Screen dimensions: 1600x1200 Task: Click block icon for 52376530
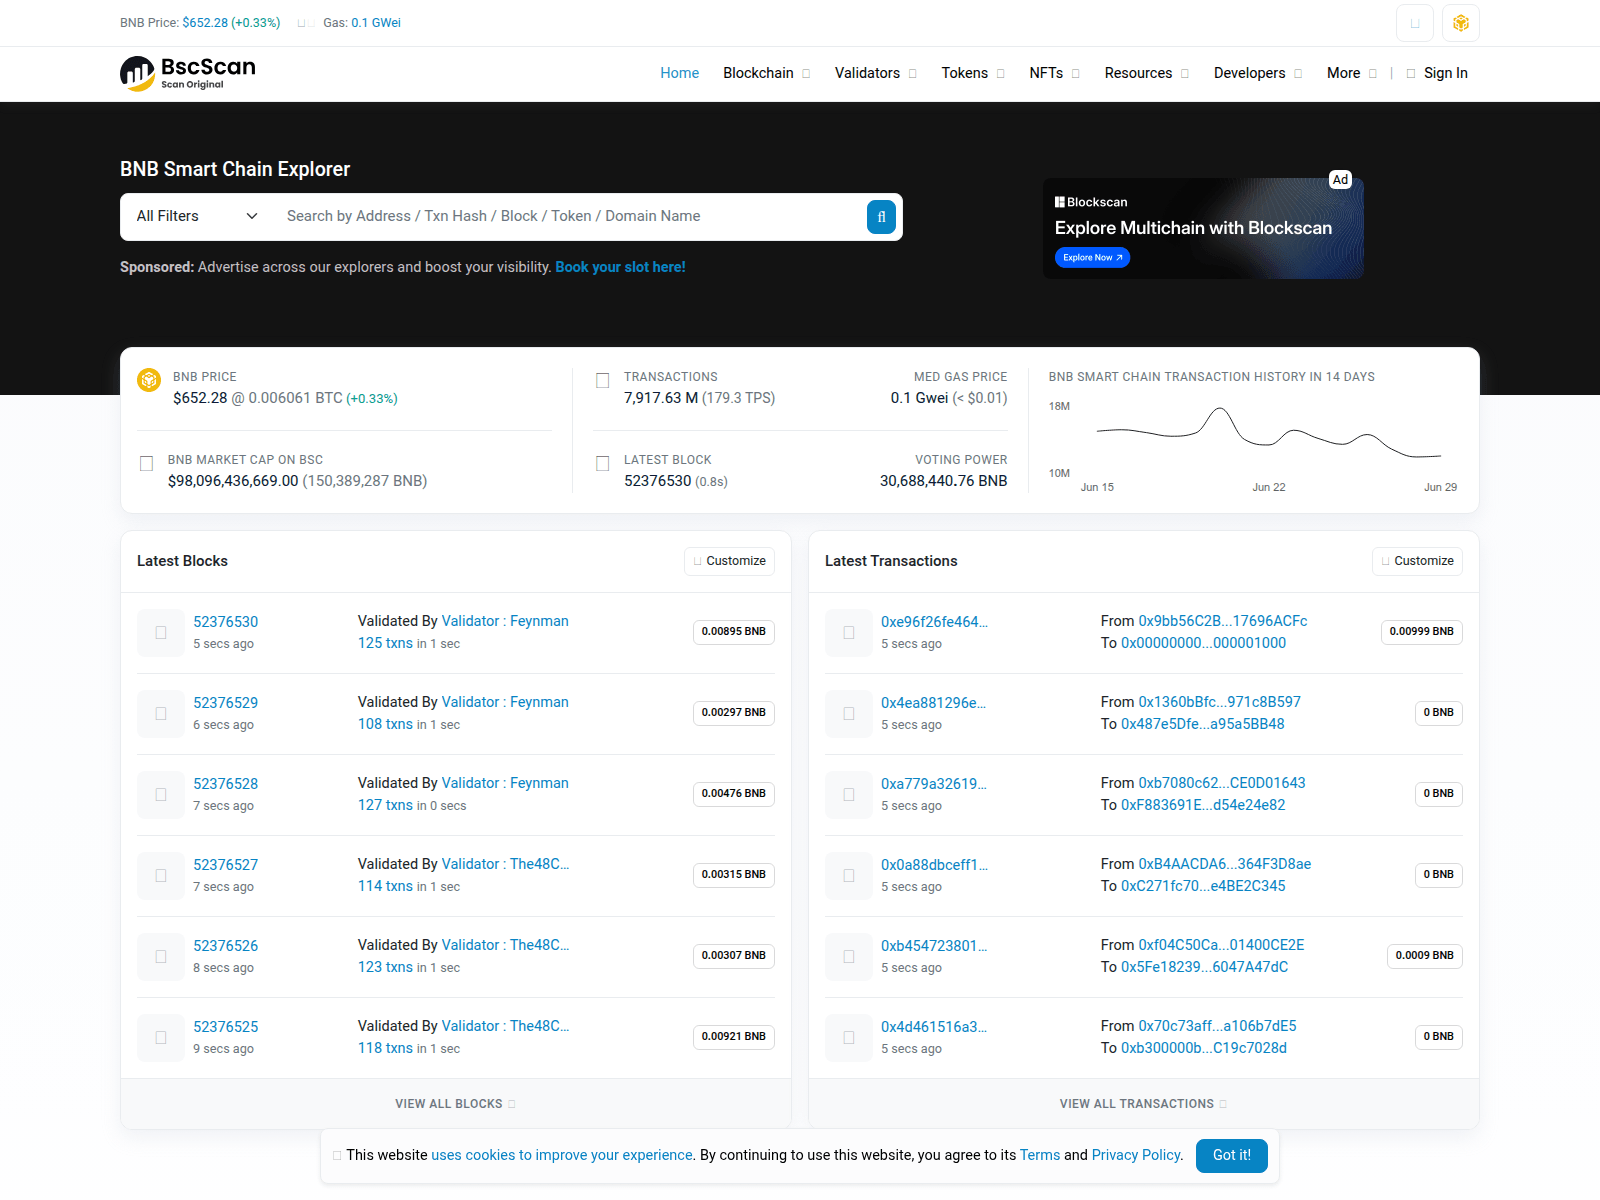click(x=161, y=632)
